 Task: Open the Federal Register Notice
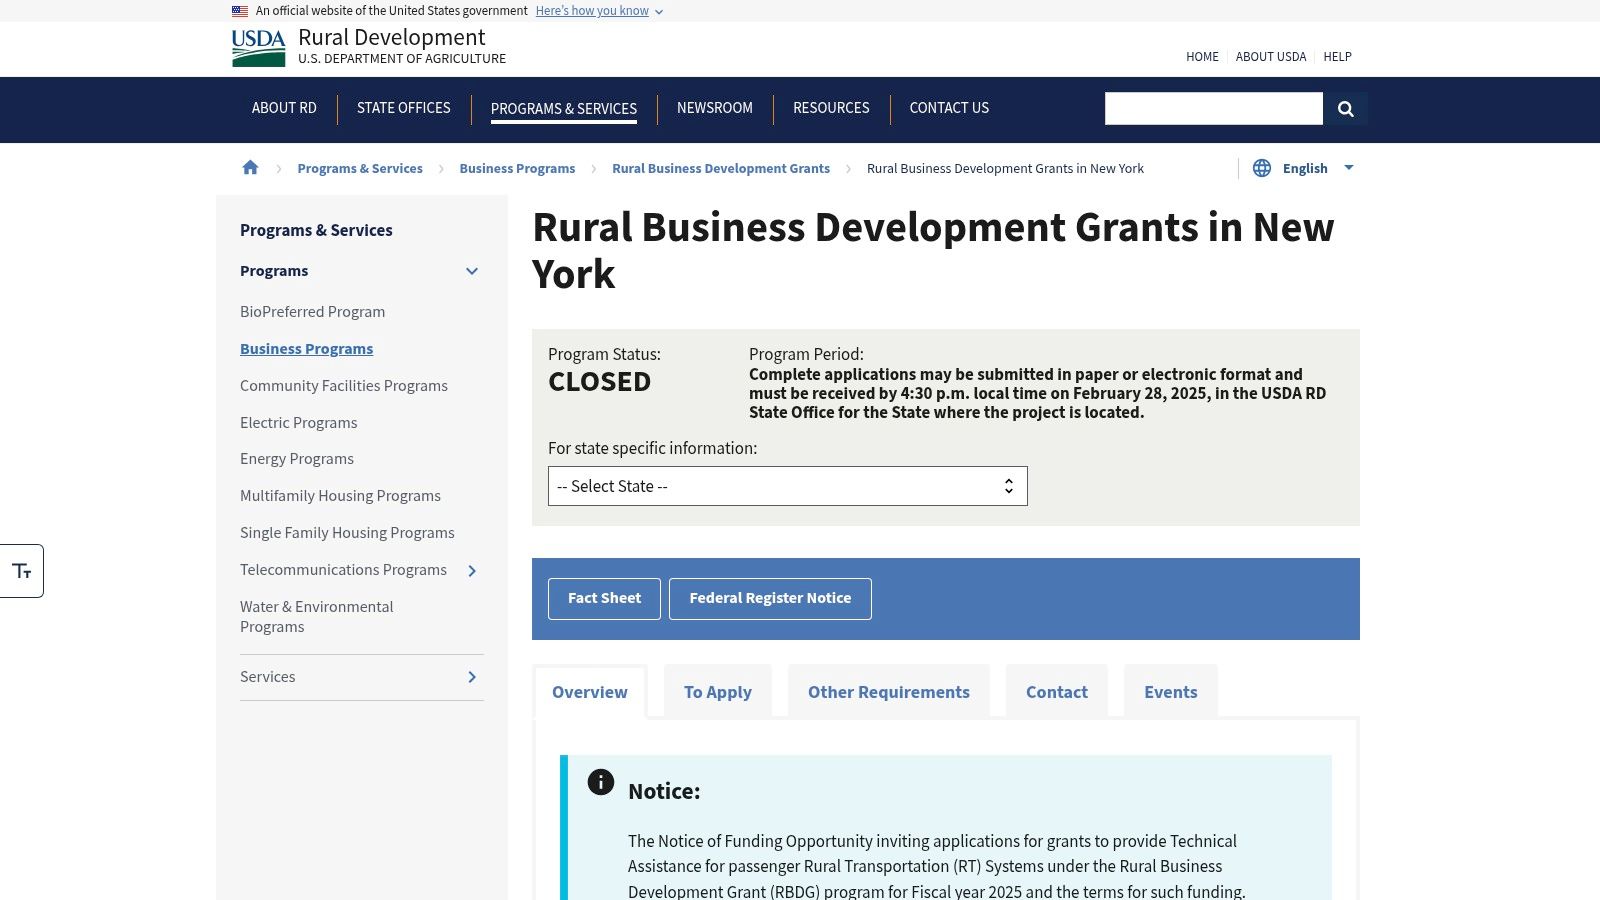(770, 598)
